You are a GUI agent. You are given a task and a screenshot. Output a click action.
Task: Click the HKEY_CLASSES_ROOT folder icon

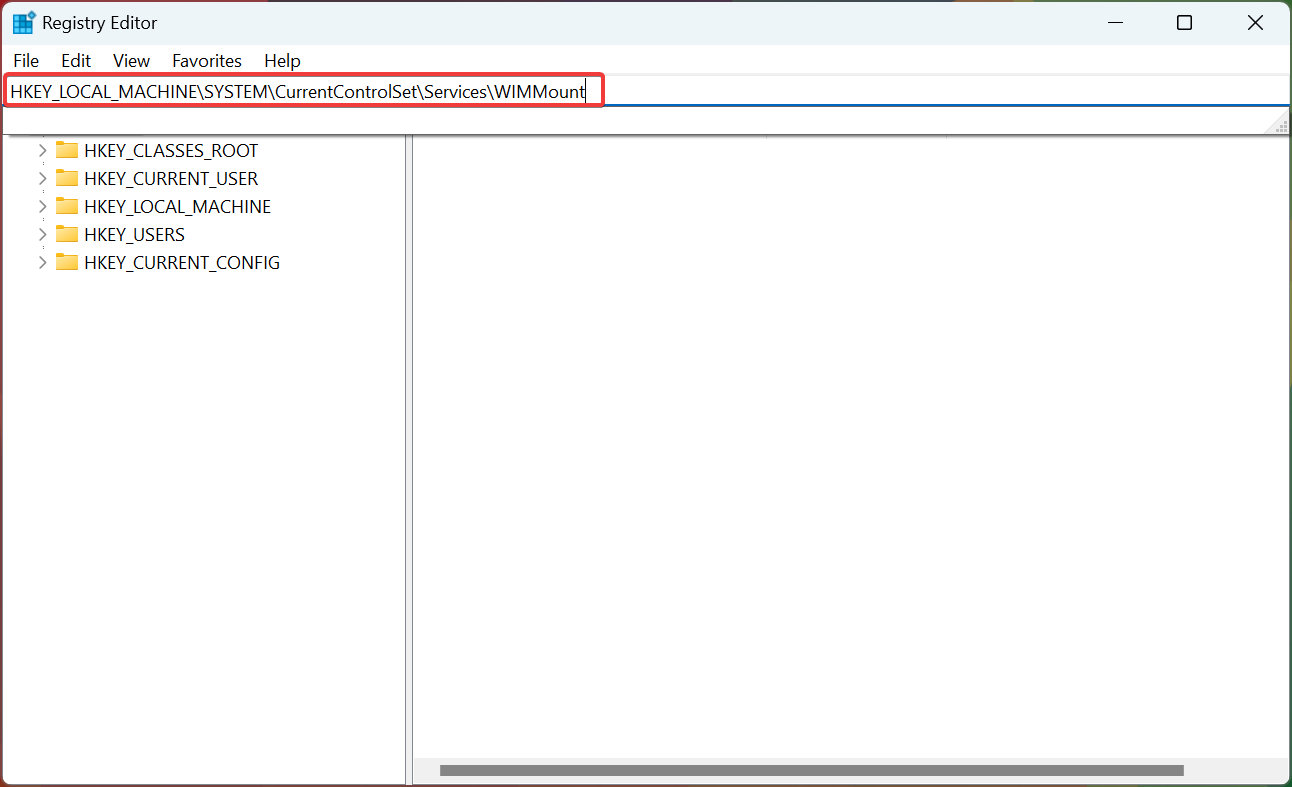click(67, 151)
